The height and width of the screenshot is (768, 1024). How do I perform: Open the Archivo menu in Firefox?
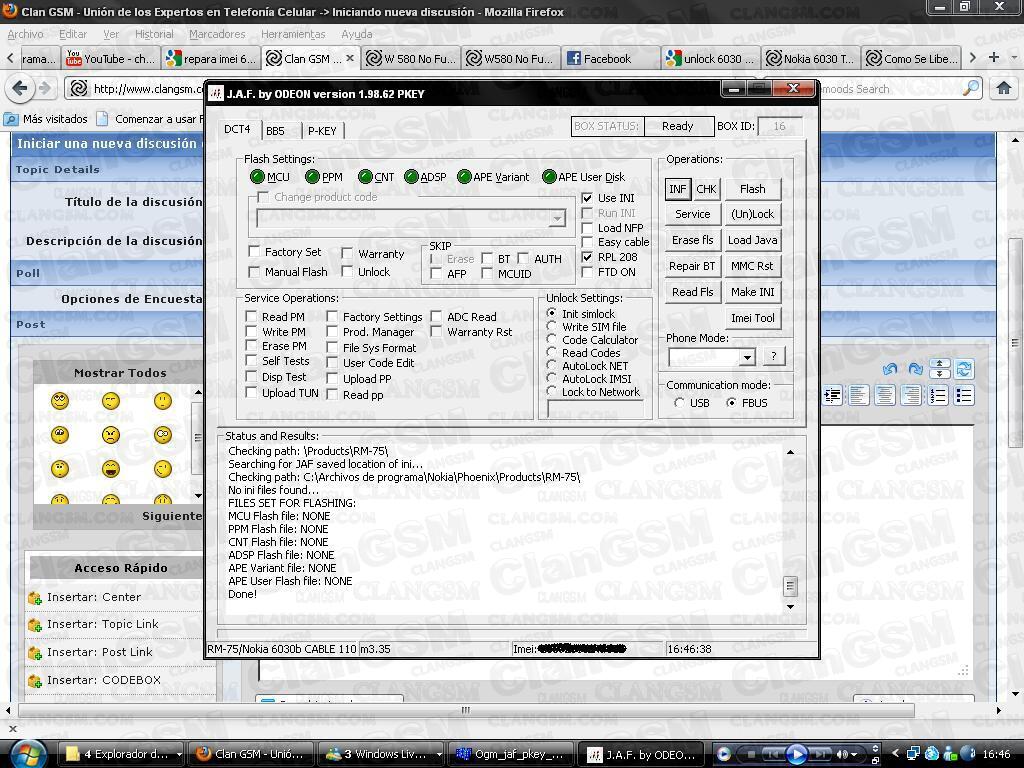tap(25, 34)
